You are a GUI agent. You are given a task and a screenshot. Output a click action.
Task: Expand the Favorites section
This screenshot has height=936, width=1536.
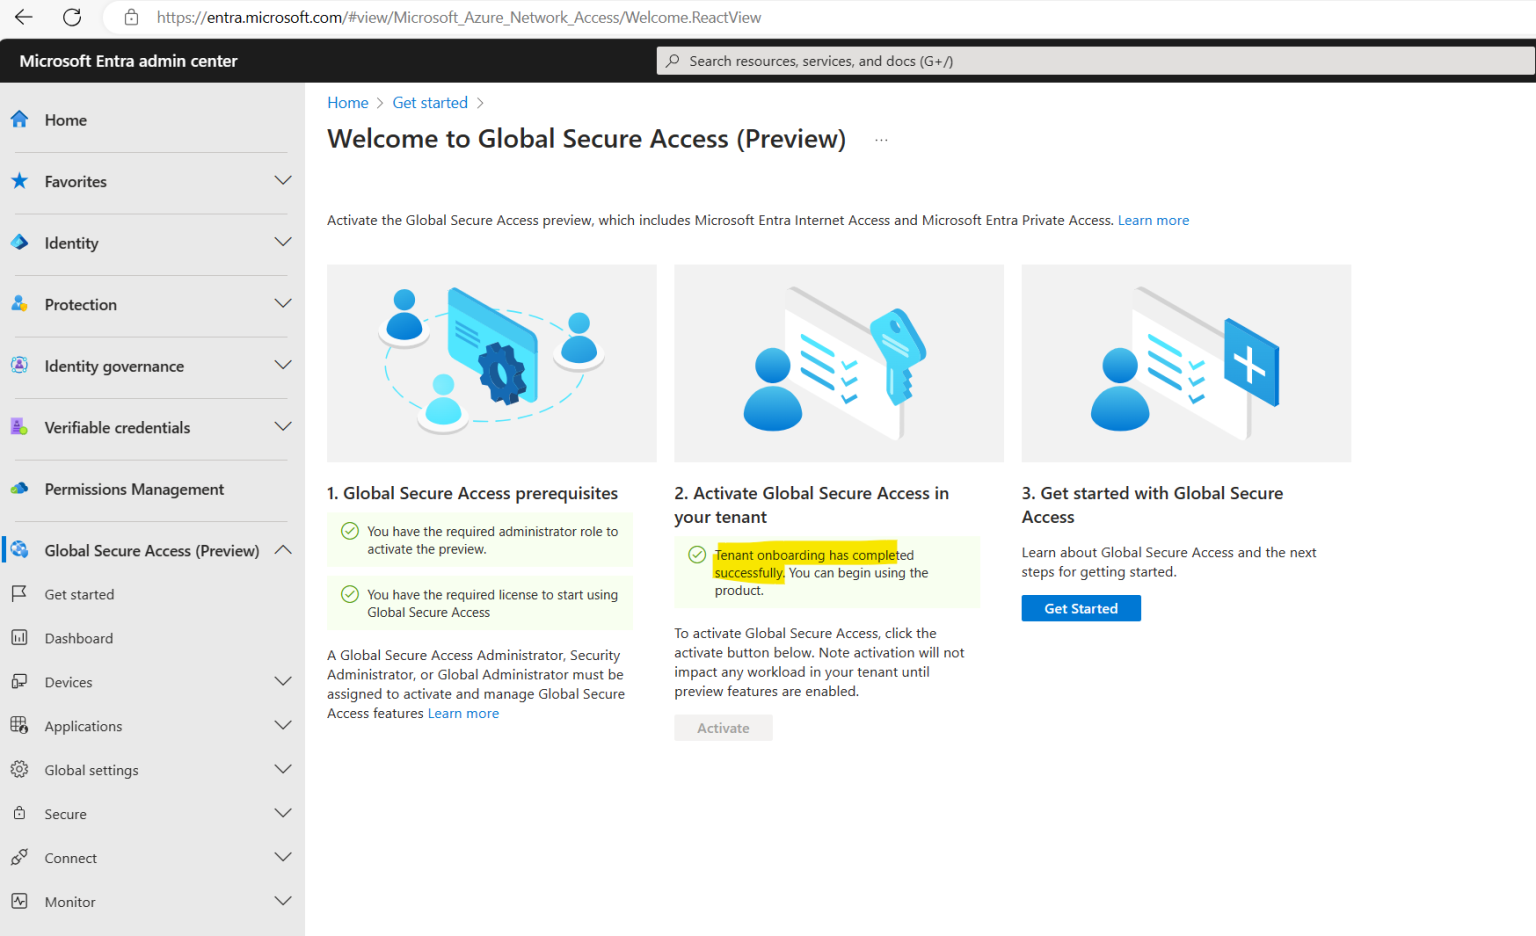[x=283, y=181]
